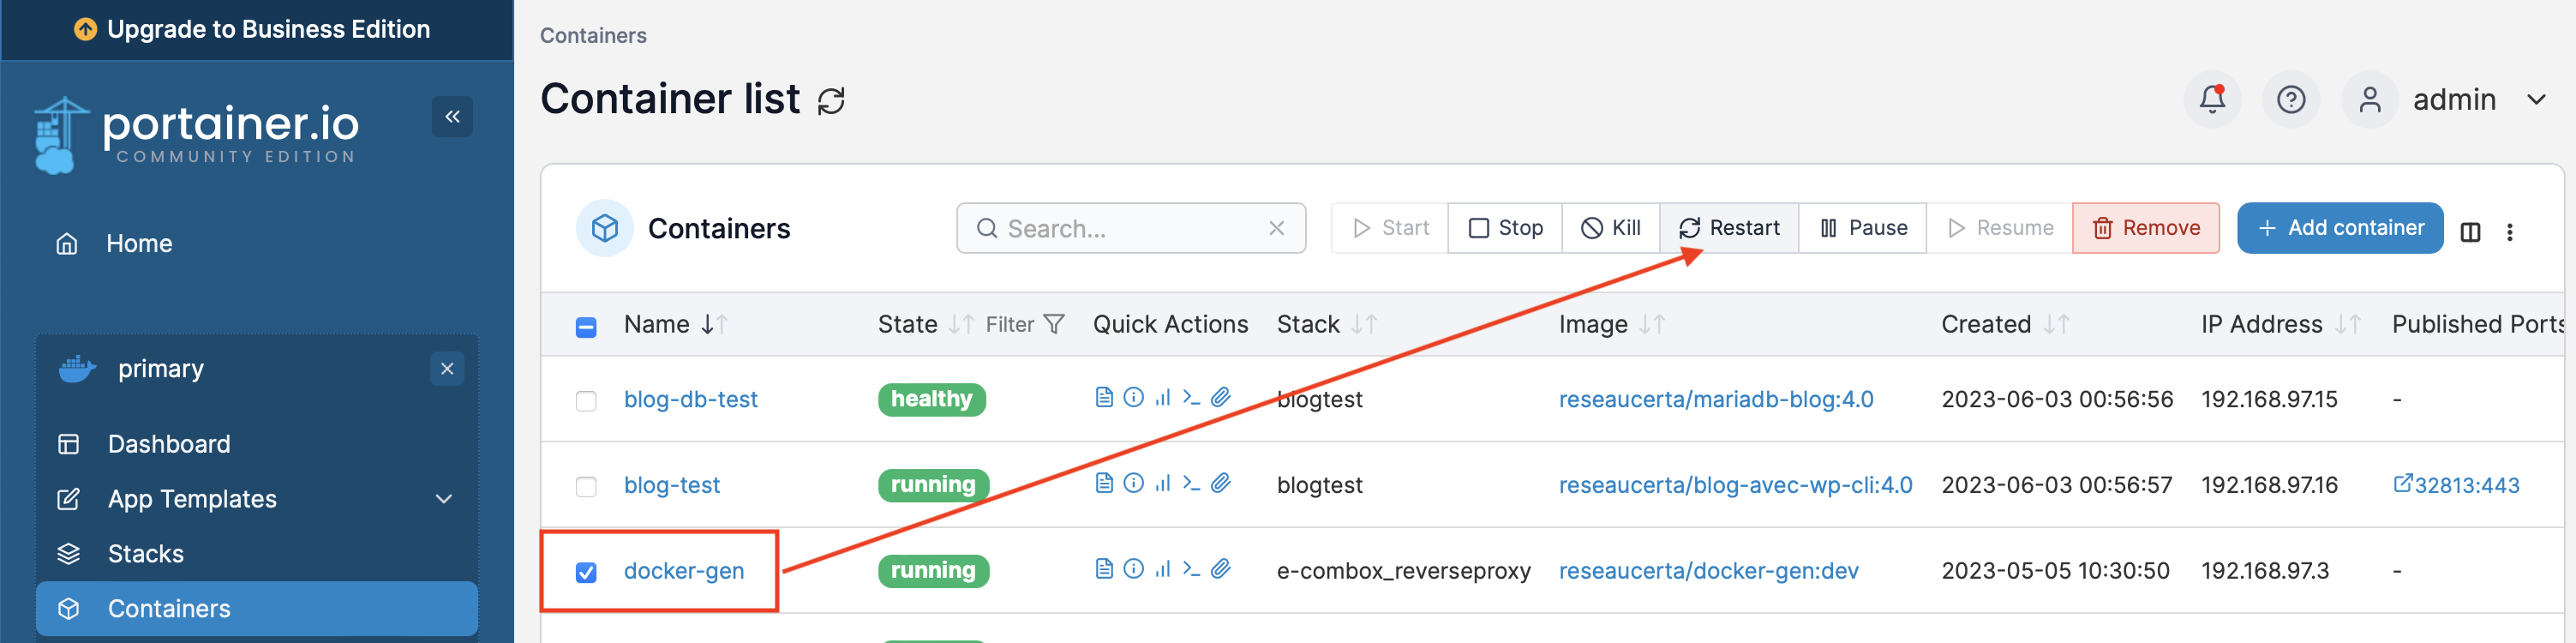Image resolution: width=2576 pixels, height=643 pixels.
Task: Select Containers in the sidebar
Action: click(x=257, y=609)
